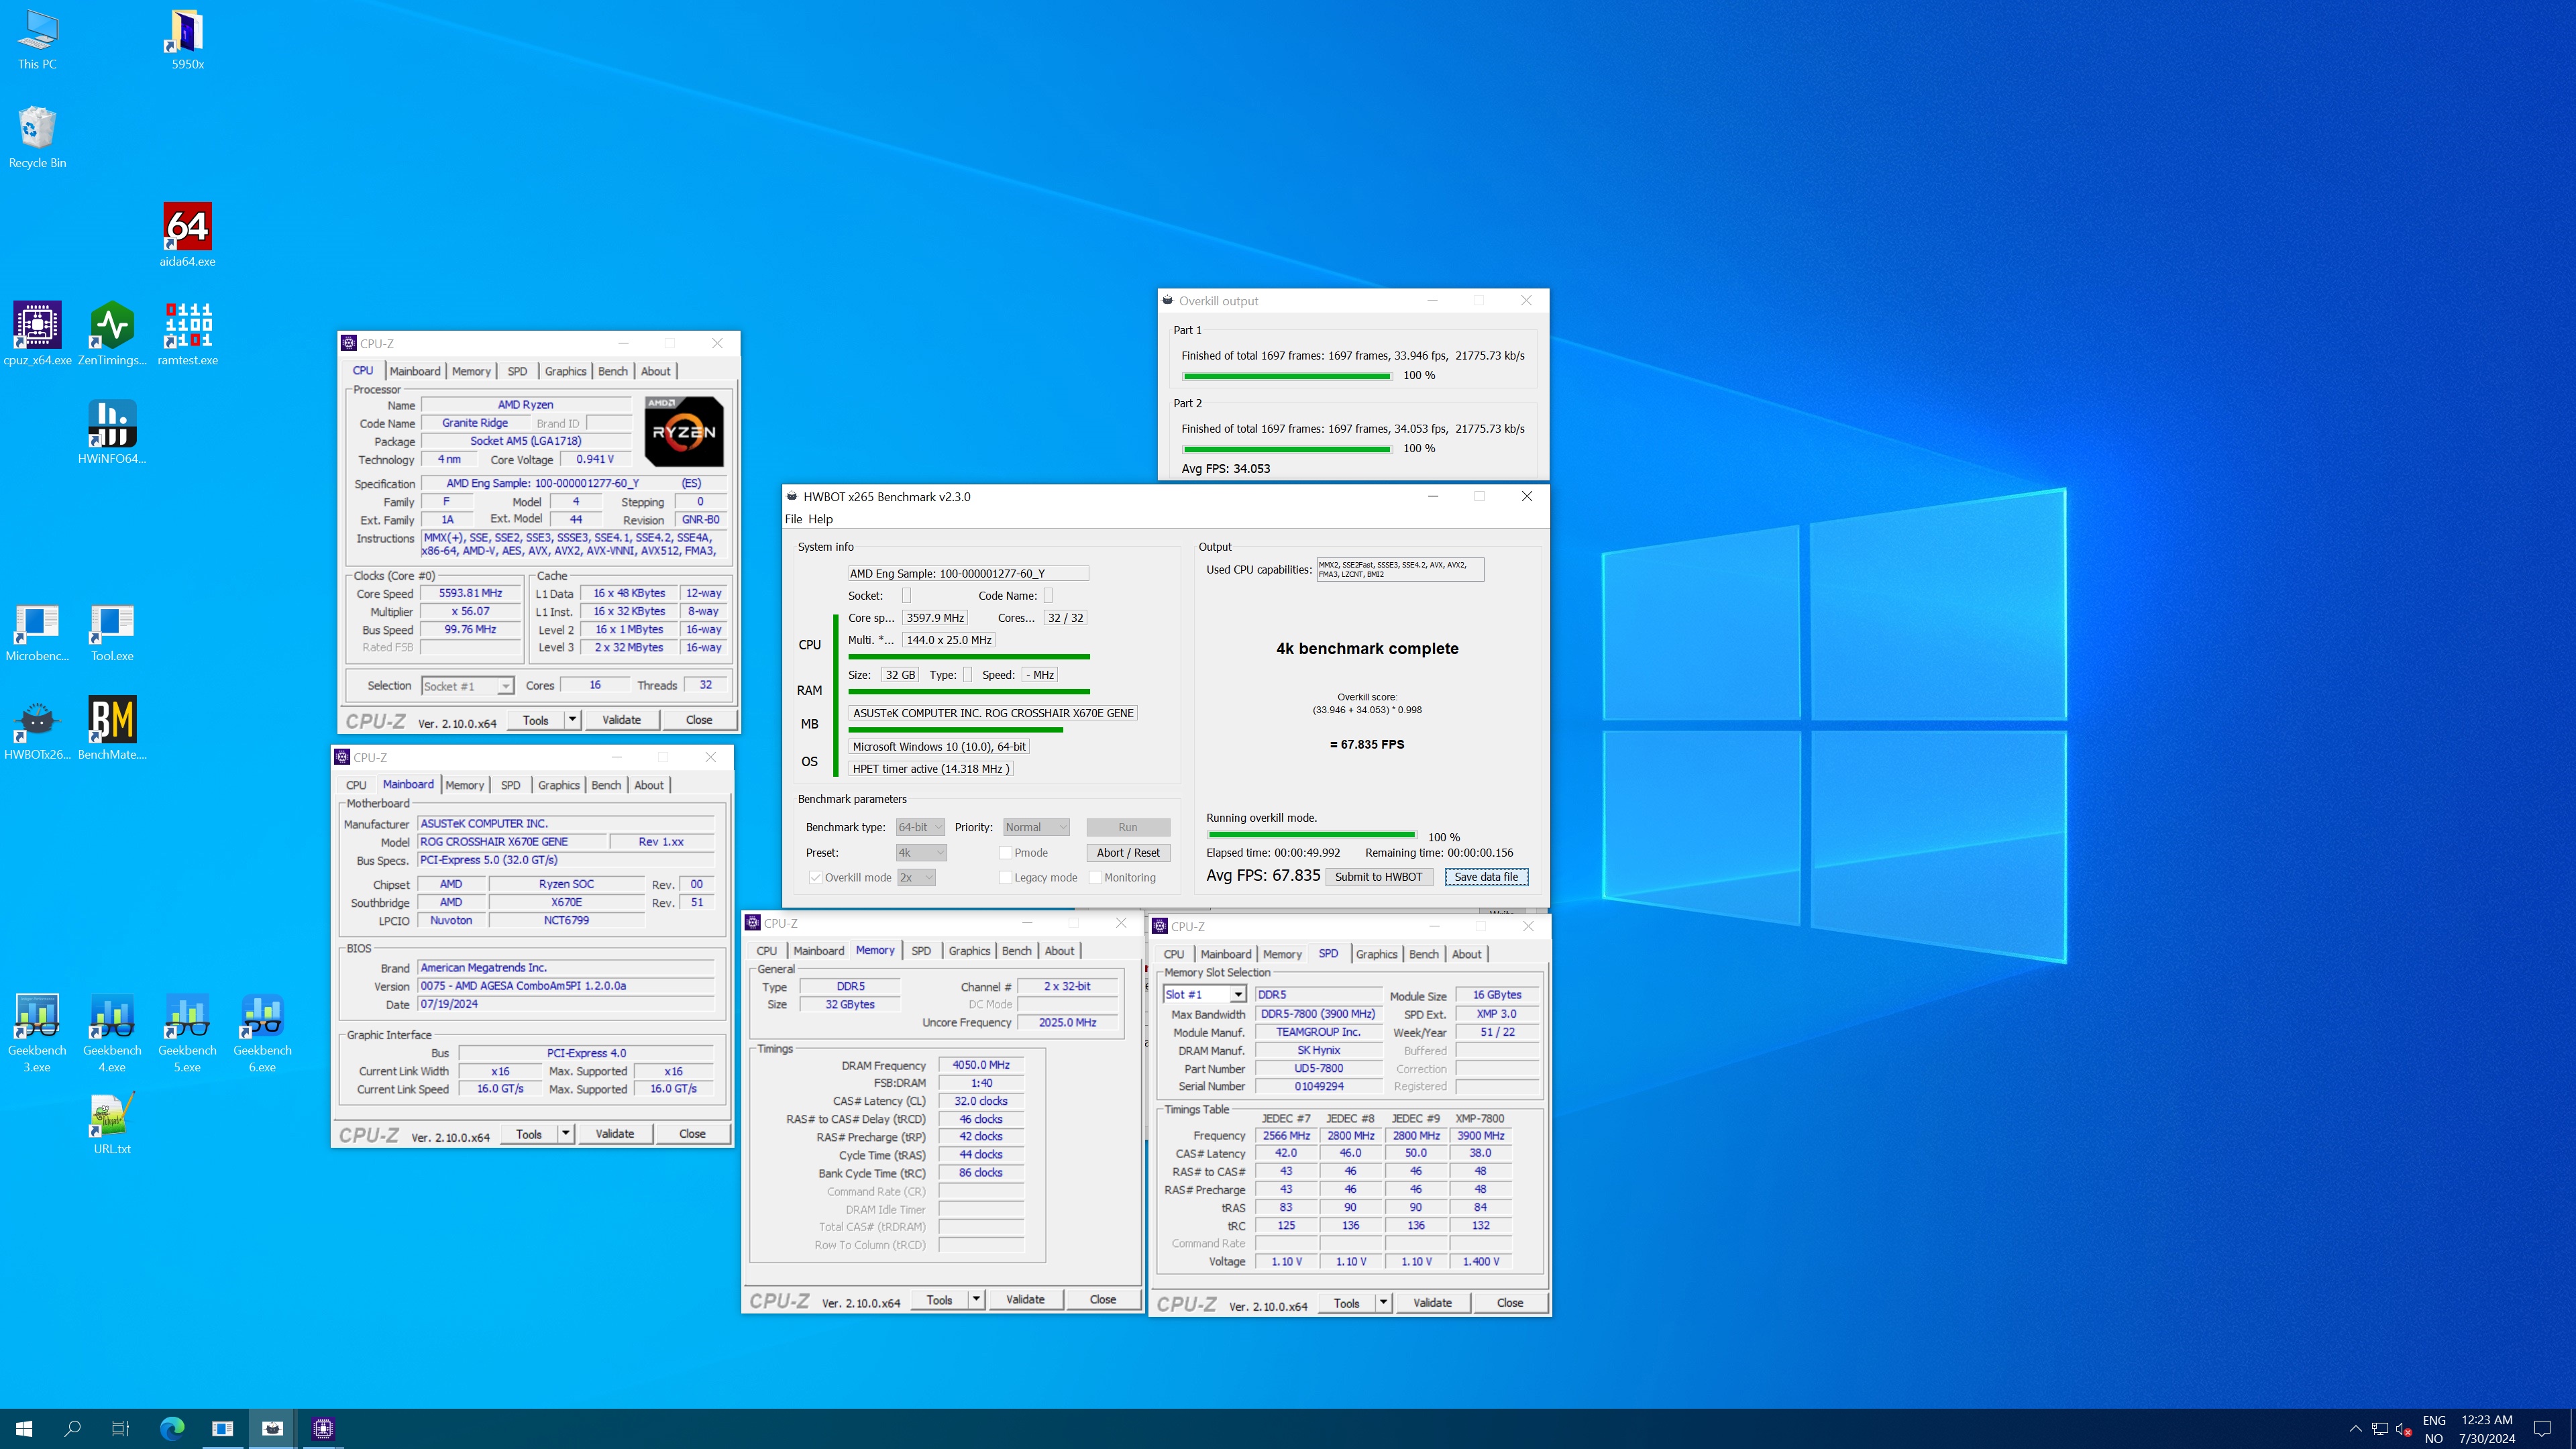The width and height of the screenshot is (2576, 1449).
Task: Expand Tools arrow in CPU tab window
Action: tap(572, 720)
